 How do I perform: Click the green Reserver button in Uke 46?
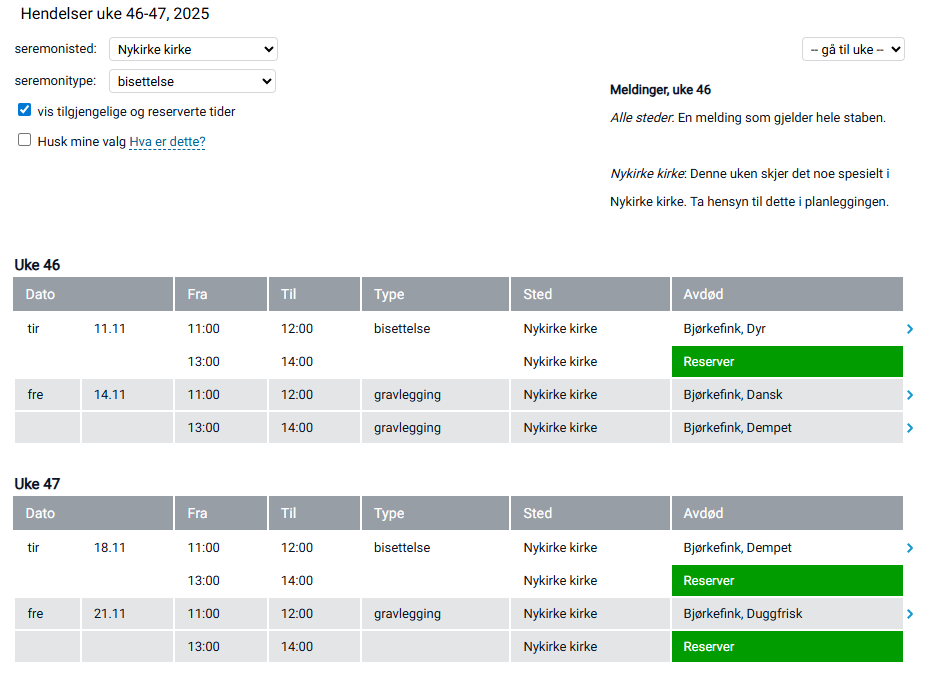786,362
